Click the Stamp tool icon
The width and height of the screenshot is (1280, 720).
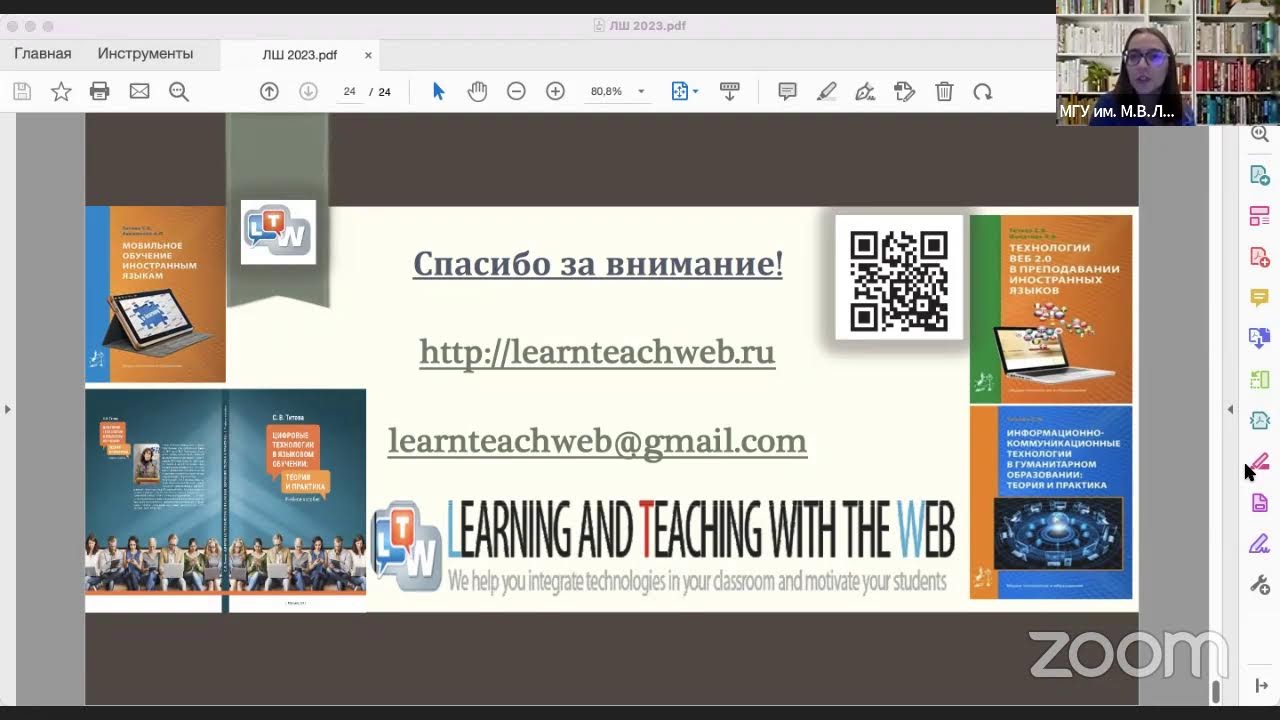tap(904, 92)
